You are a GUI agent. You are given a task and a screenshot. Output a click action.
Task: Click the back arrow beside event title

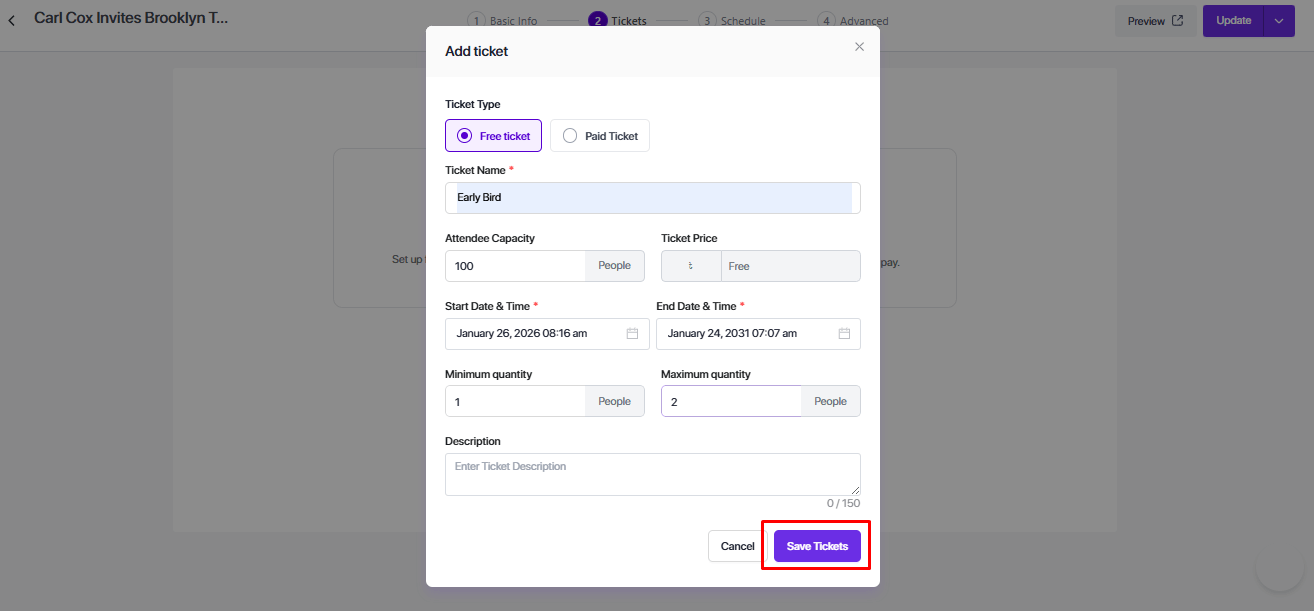point(12,20)
